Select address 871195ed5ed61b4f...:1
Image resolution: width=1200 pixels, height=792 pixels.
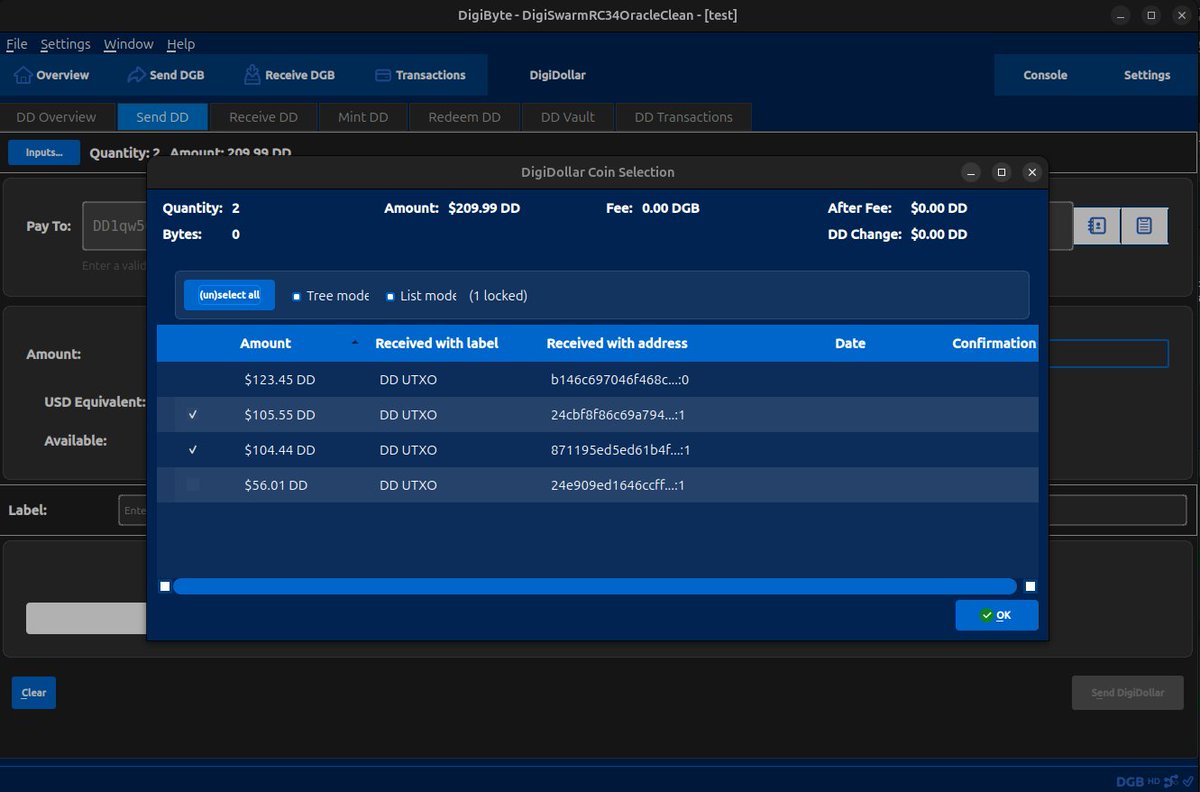[620, 450]
